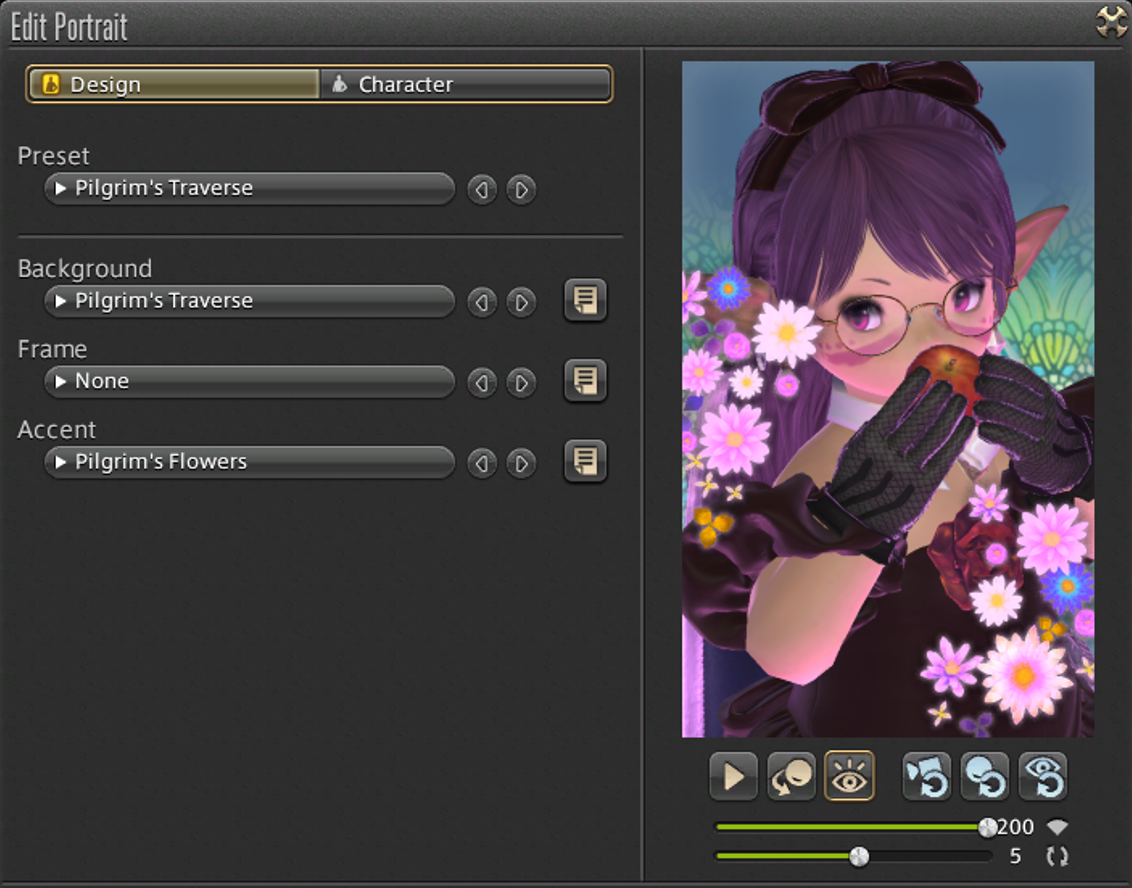Toggle the eye gaze at camera button
The width and height of the screenshot is (1132, 888).
(x=849, y=776)
